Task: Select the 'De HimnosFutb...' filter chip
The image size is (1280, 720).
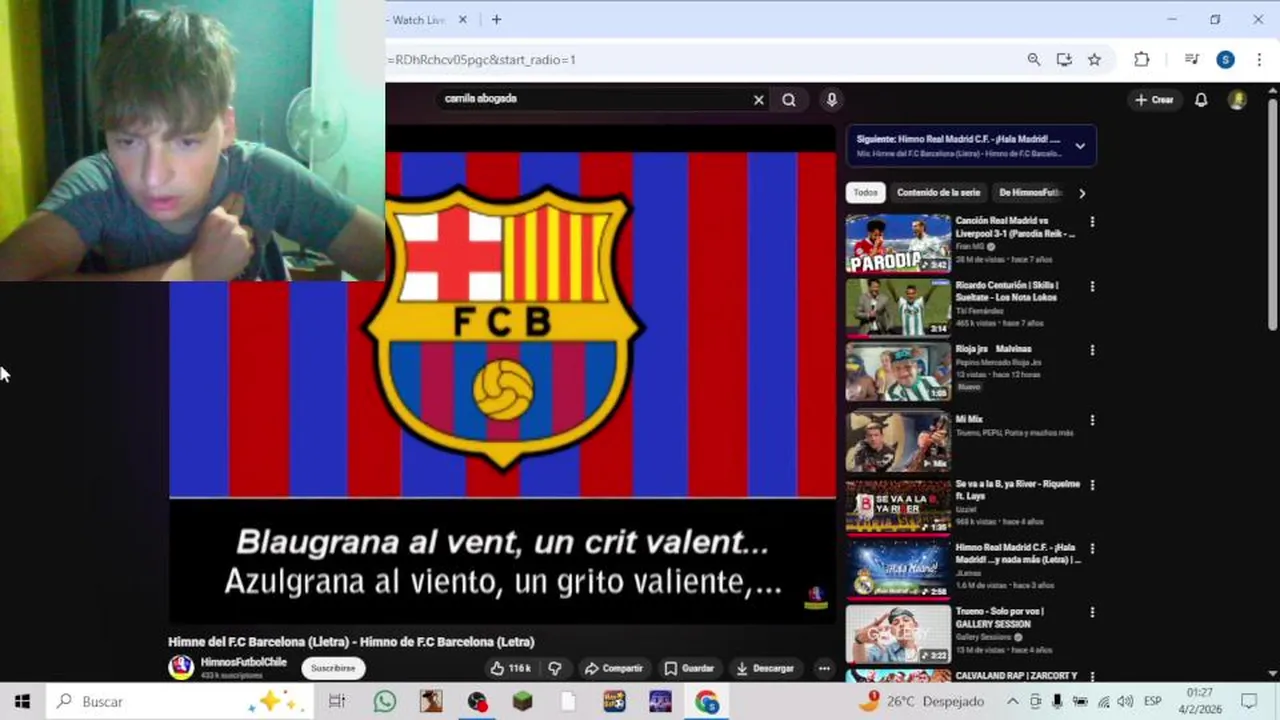Action: coord(1029,192)
